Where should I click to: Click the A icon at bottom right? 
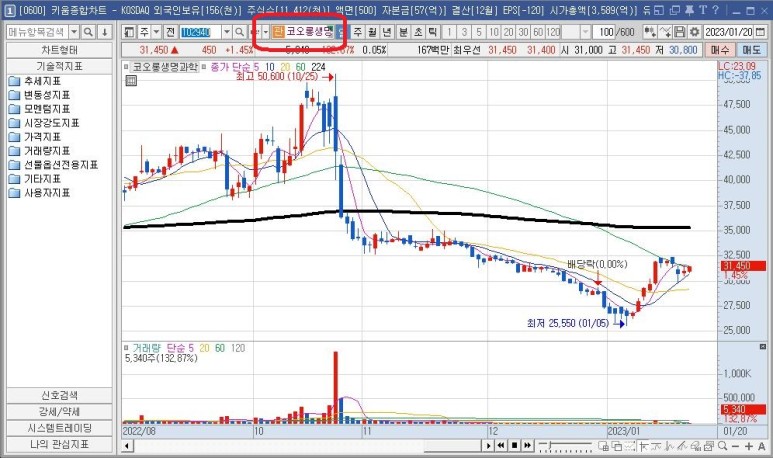click(x=762, y=446)
